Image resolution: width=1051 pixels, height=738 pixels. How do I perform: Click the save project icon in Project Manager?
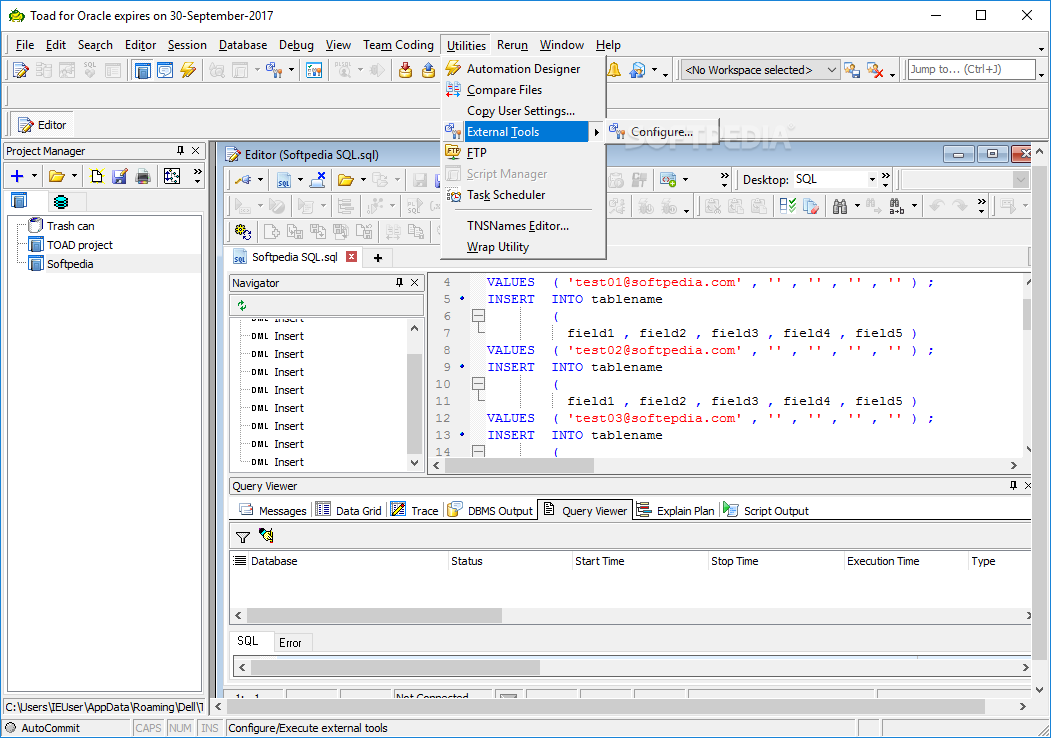(x=119, y=176)
